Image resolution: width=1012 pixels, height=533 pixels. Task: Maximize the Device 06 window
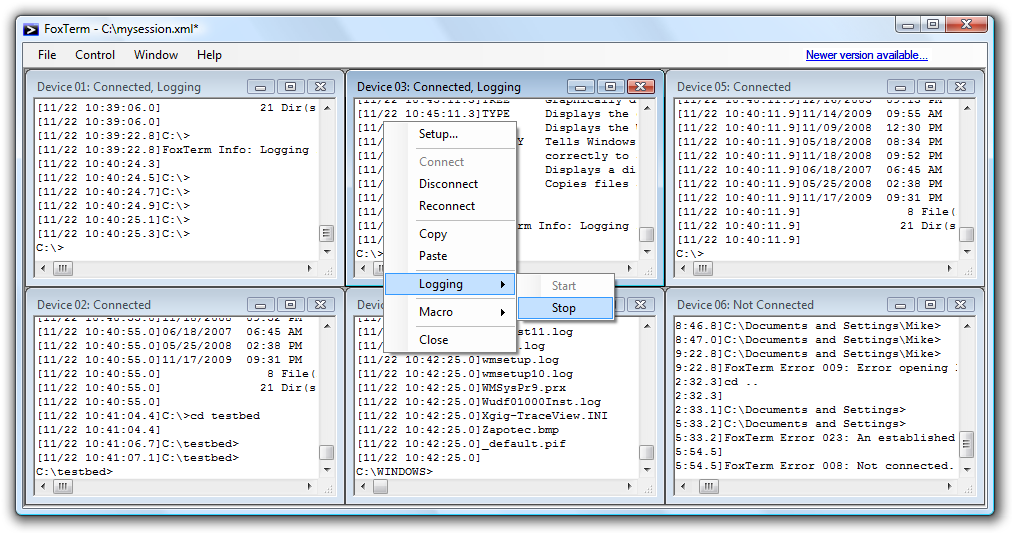pyautogui.click(x=931, y=305)
